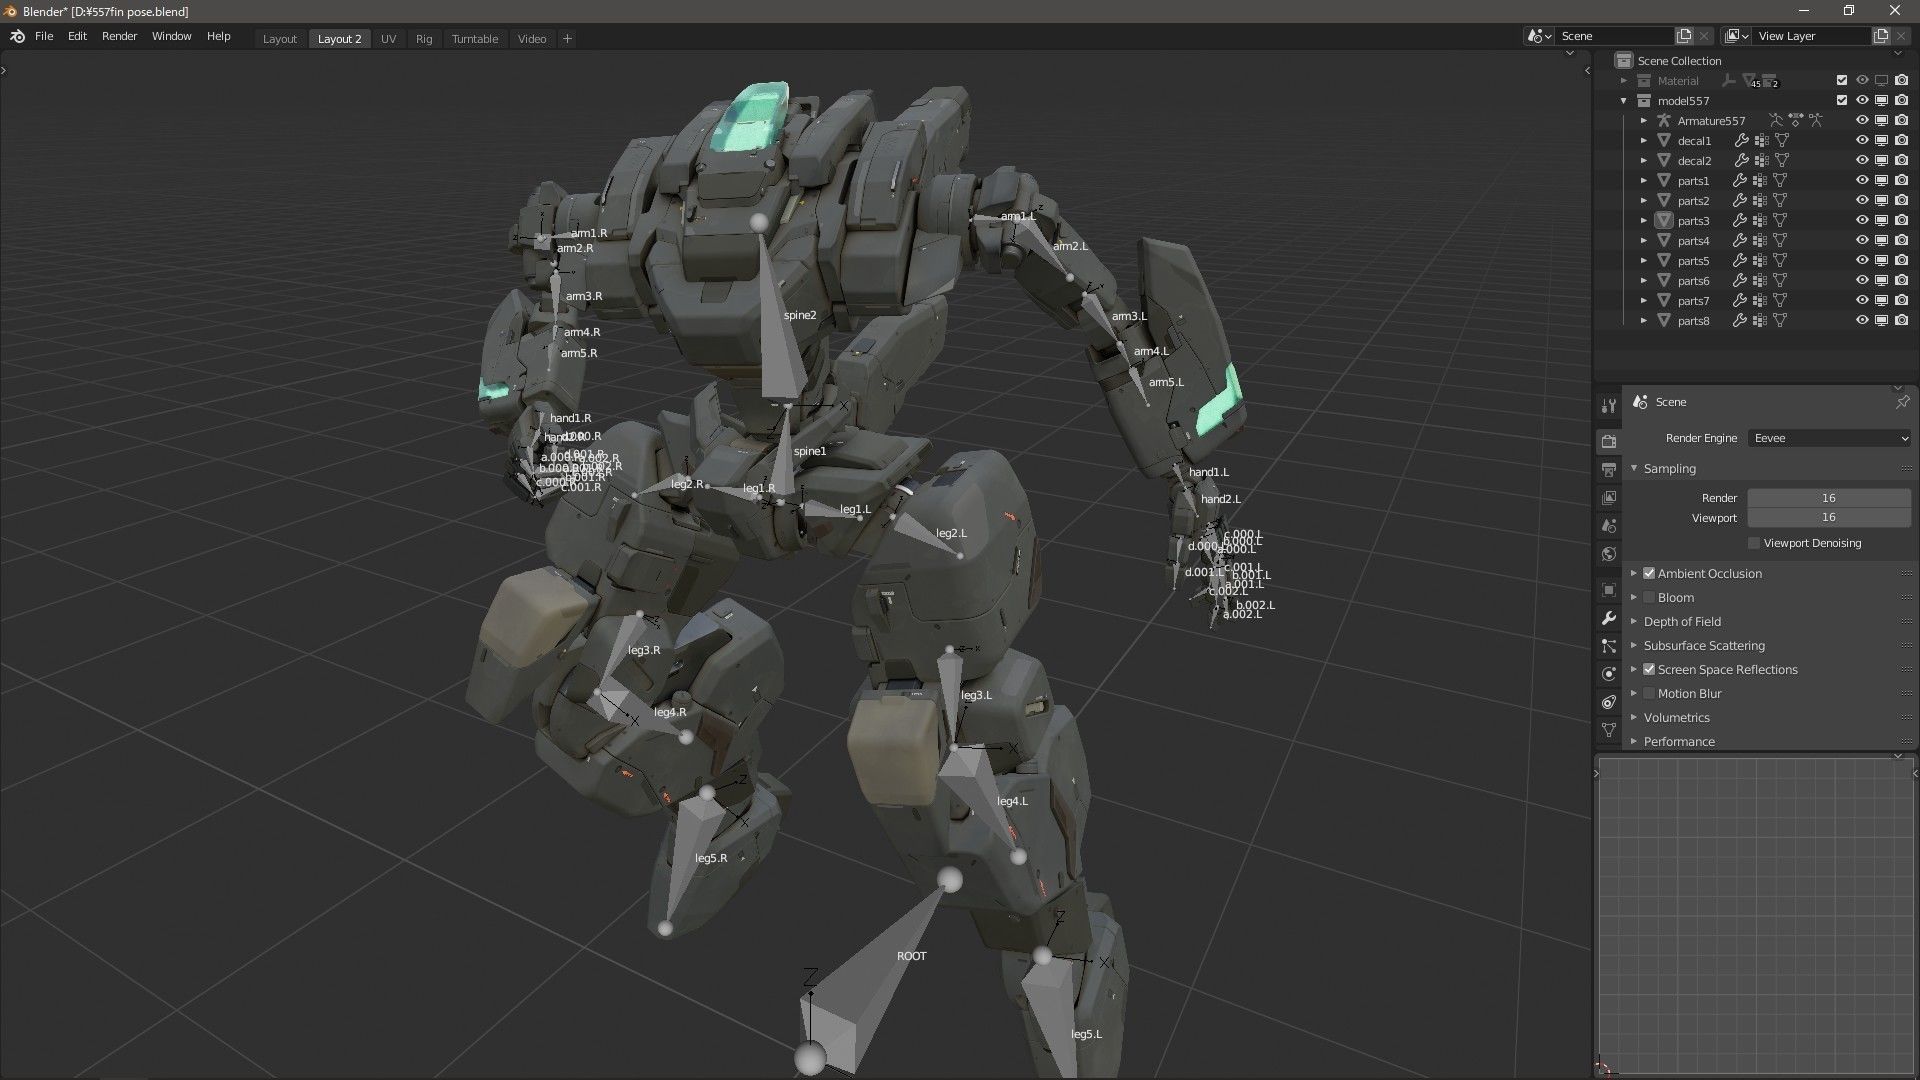Screen dimensions: 1920x1080
Task: Open the Render menu
Action: coord(119,36)
